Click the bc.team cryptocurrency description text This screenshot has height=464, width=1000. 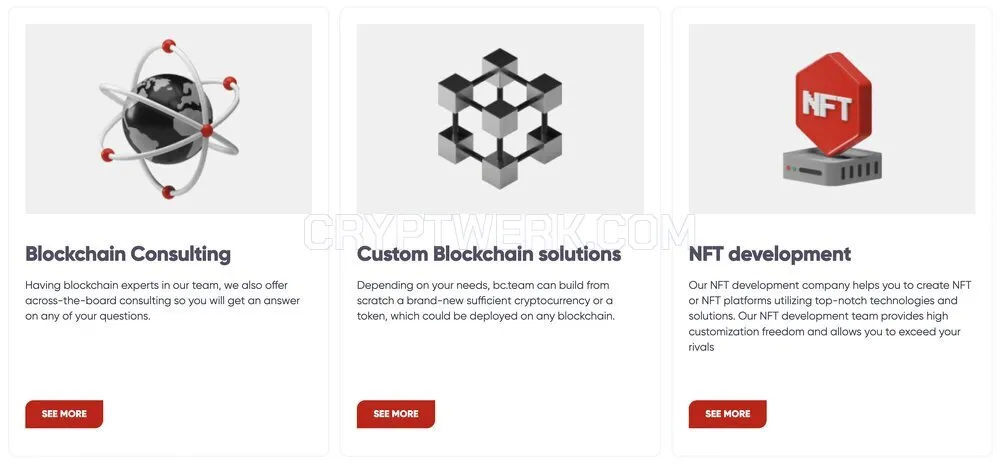coord(486,300)
